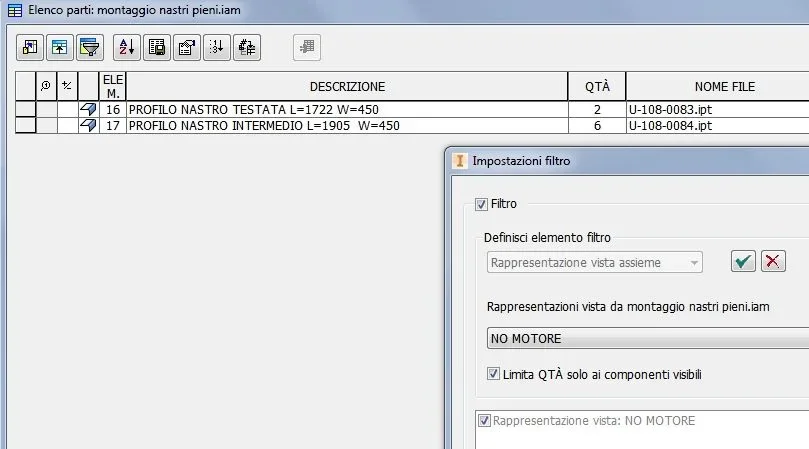Open filter settings via the funnel icon
This screenshot has height=449, width=809.
[90, 47]
